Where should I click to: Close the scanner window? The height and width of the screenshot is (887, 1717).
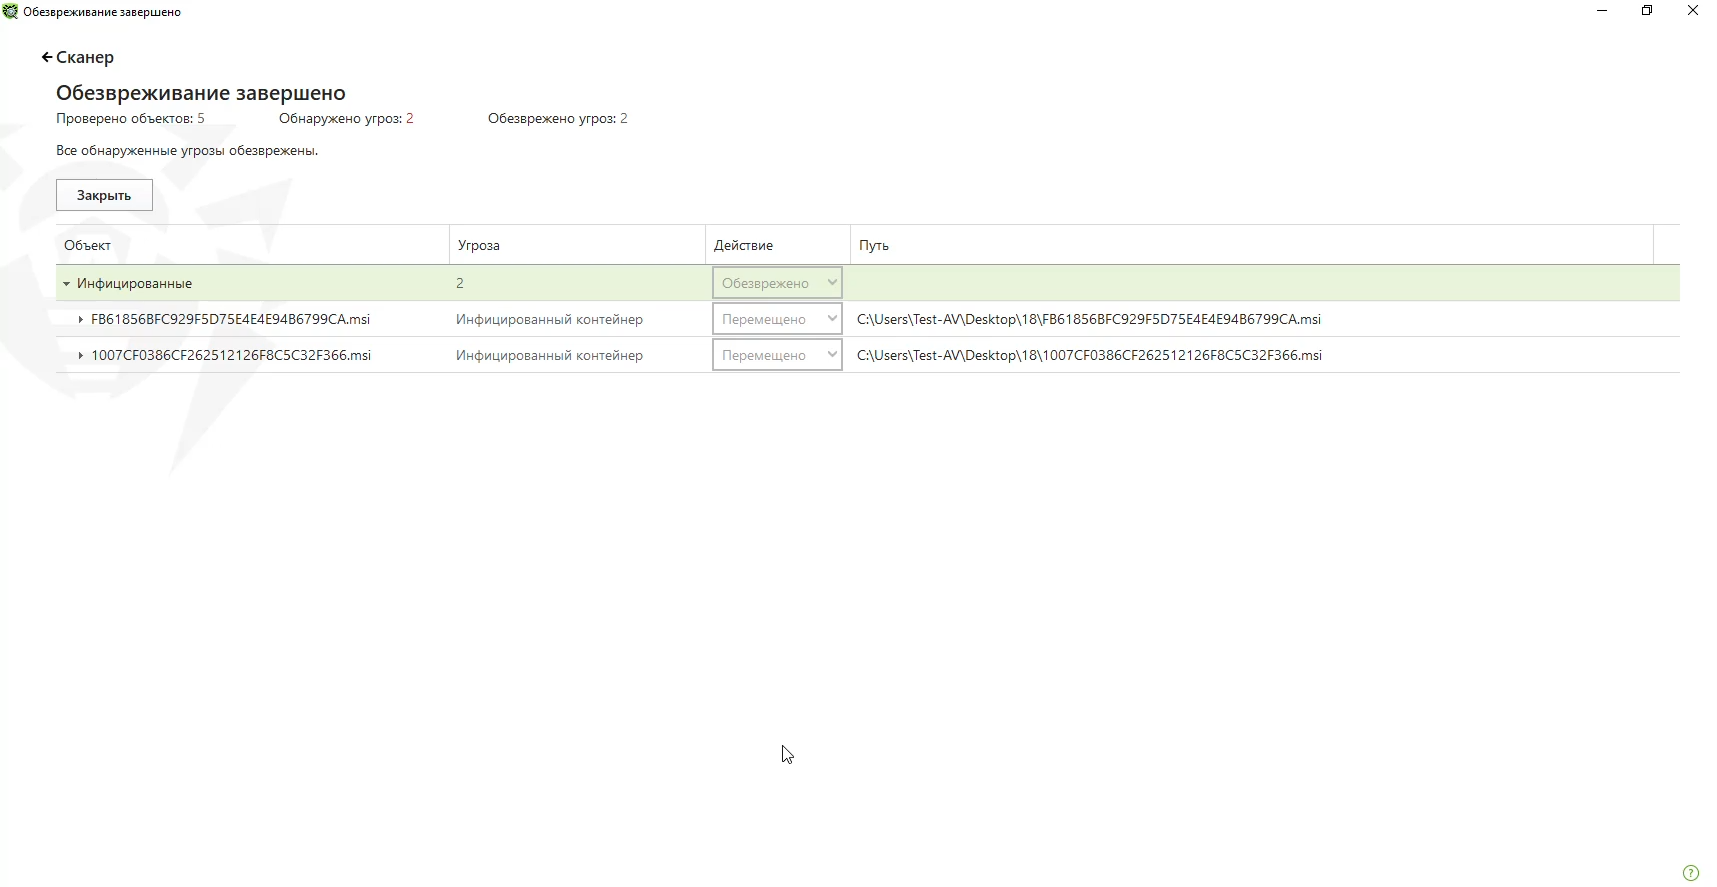tap(1693, 11)
